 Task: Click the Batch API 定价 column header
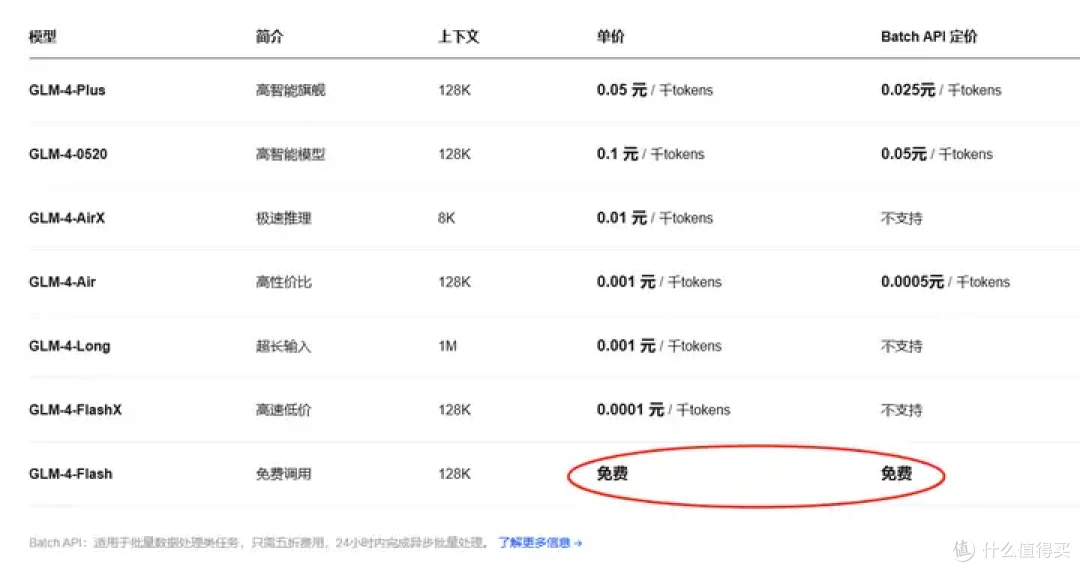coord(928,37)
